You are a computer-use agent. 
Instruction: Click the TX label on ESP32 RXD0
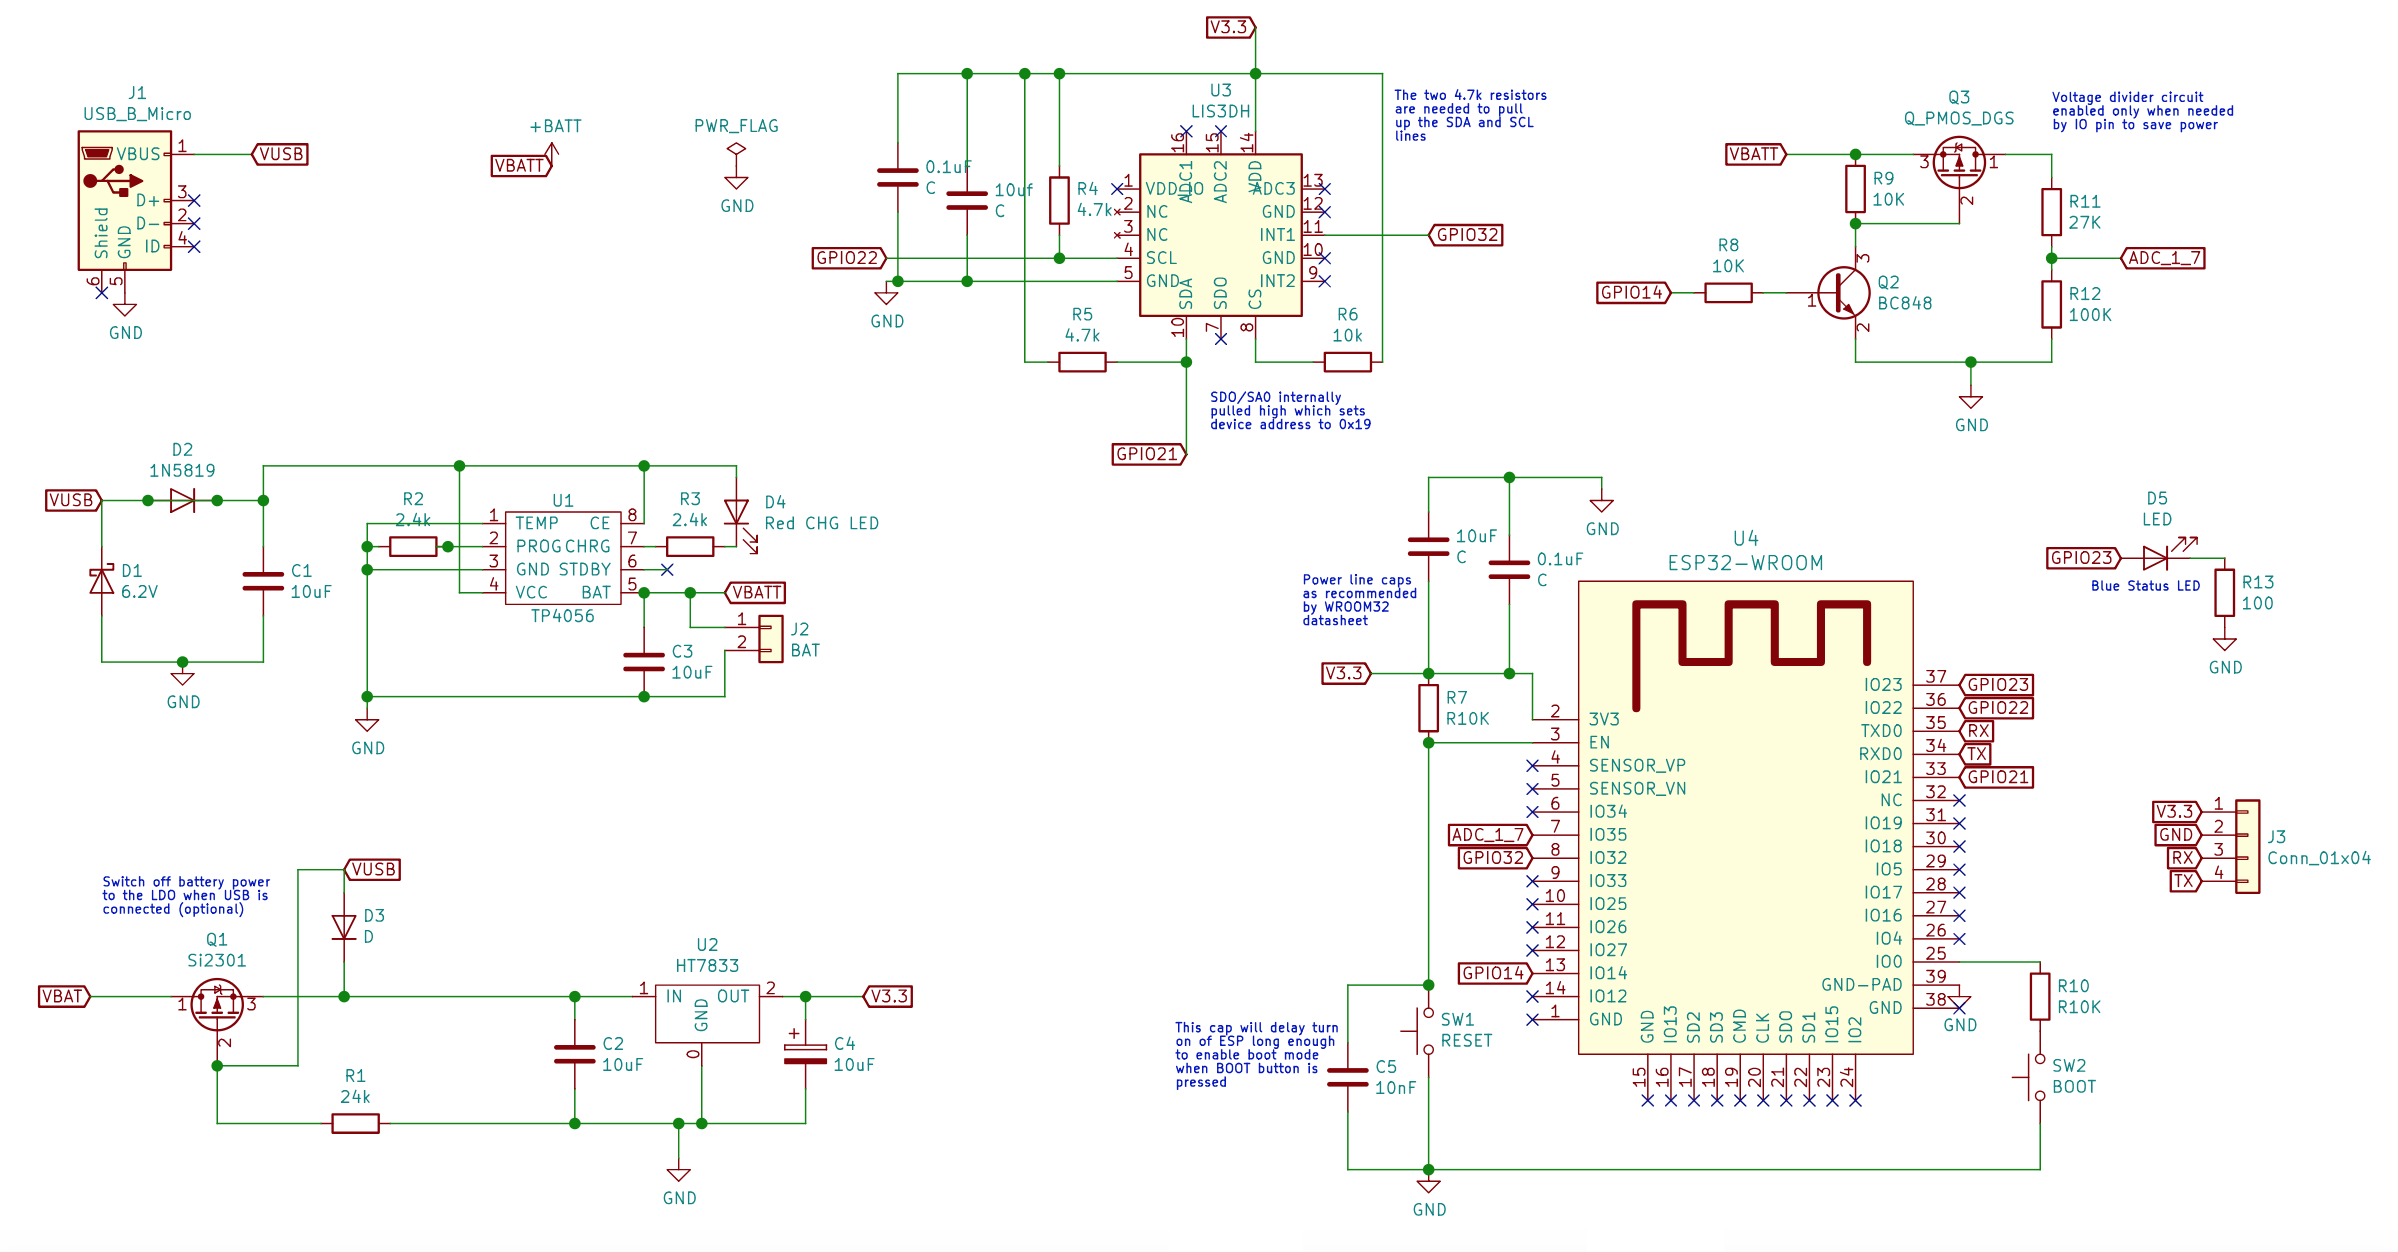tap(1975, 754)
